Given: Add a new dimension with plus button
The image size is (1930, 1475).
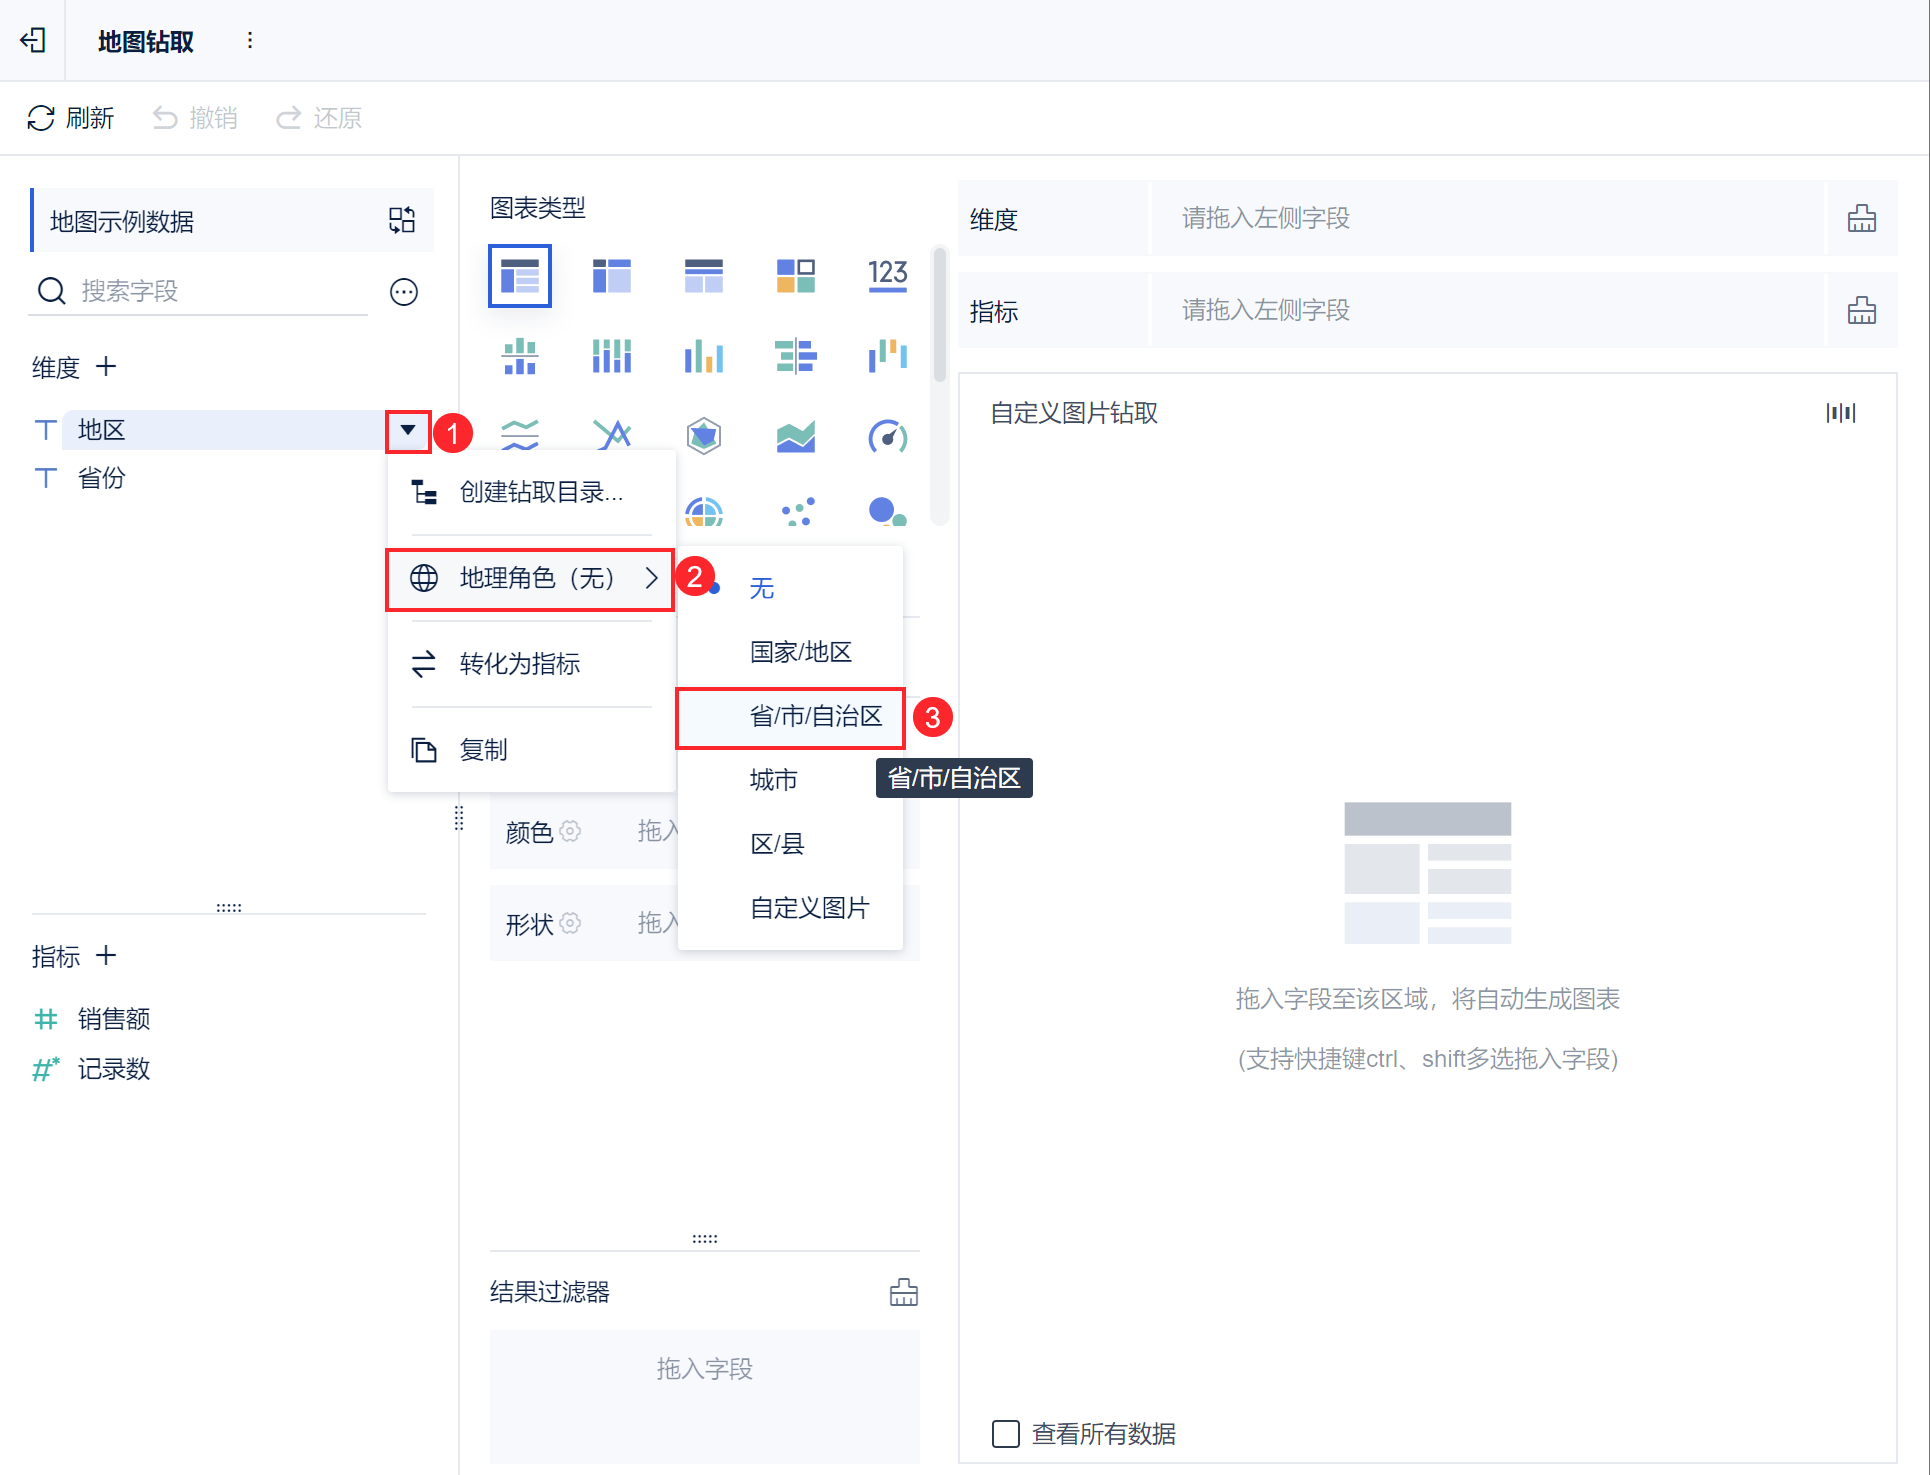Looking at the screenshot, I should (106, 367).
